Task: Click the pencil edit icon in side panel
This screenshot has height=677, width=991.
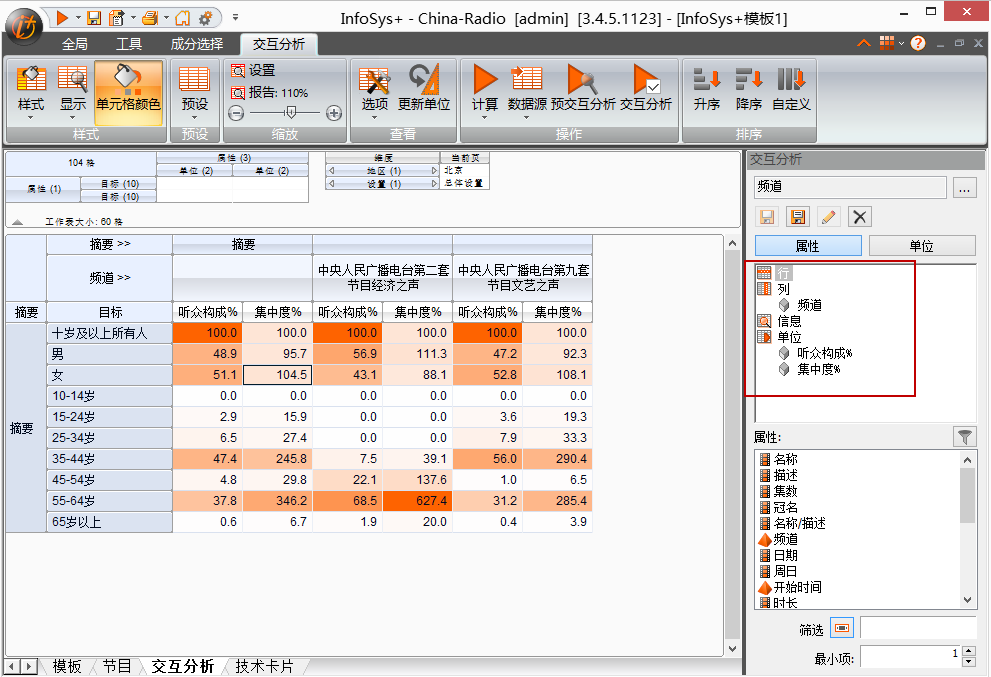Action: click(828, 217)
